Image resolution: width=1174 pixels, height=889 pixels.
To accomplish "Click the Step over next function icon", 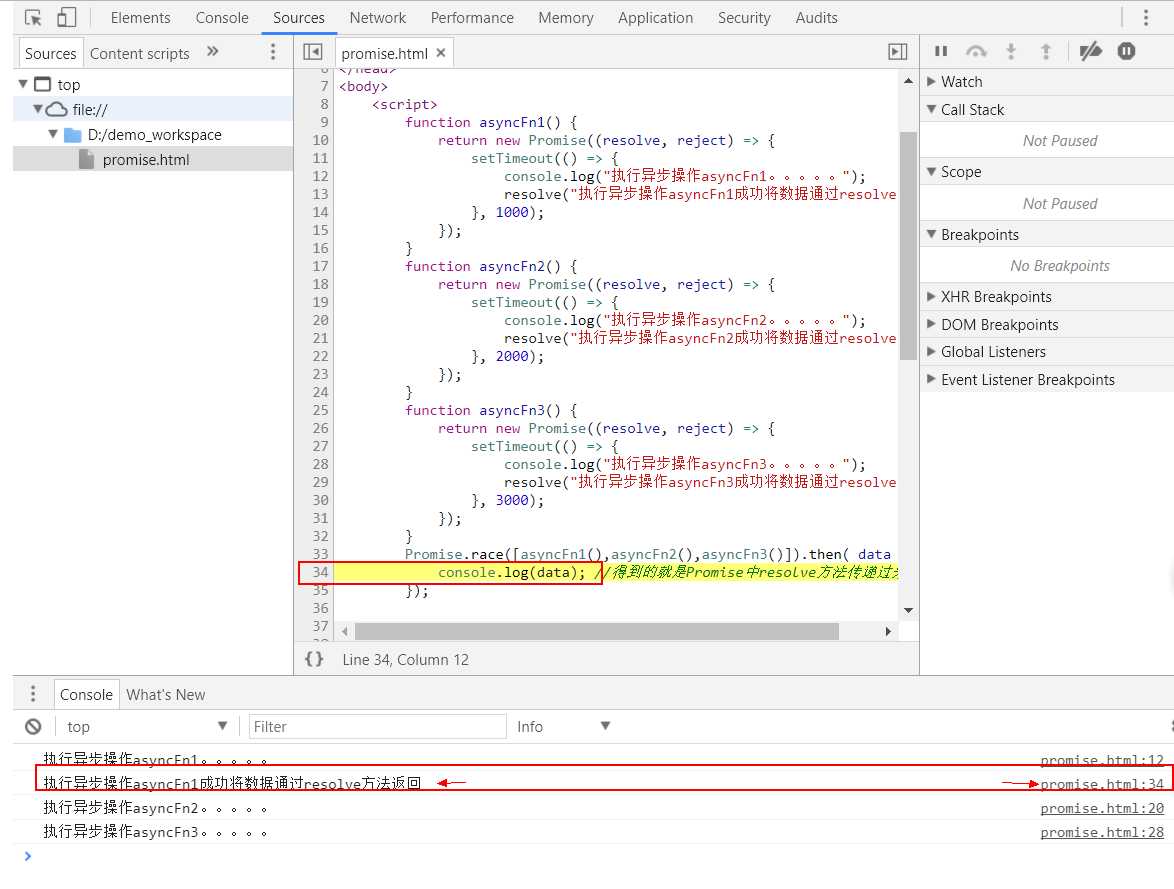I will 976,51.
